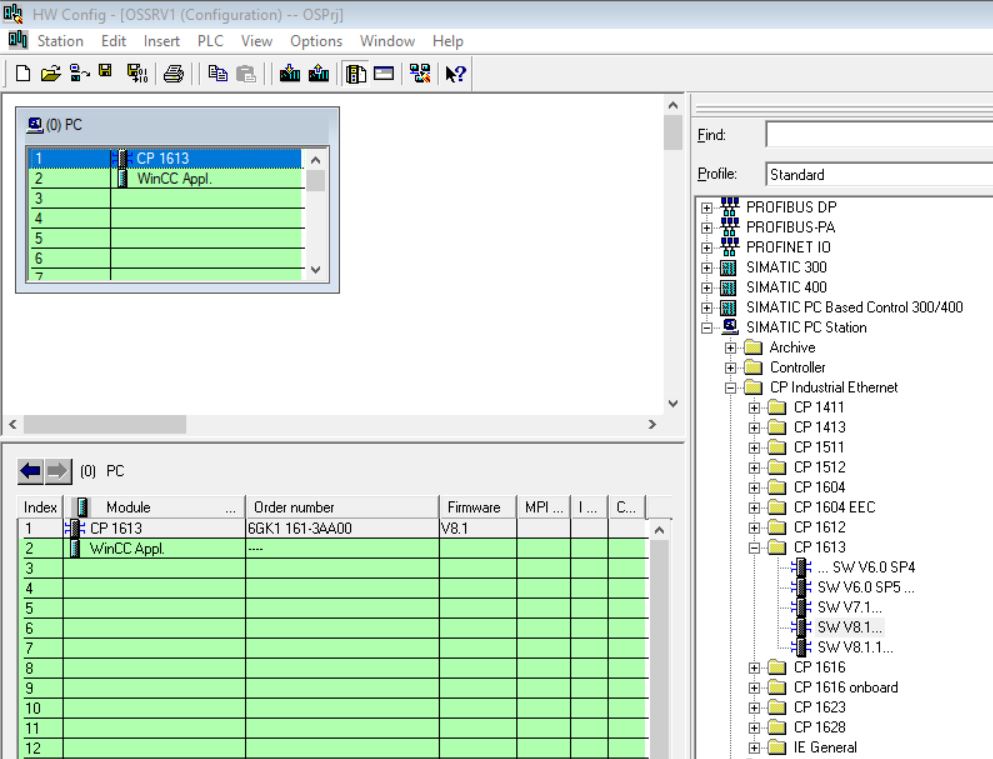Open the Help menu
This screenshot has width=993, height=759.
point(448,41)
